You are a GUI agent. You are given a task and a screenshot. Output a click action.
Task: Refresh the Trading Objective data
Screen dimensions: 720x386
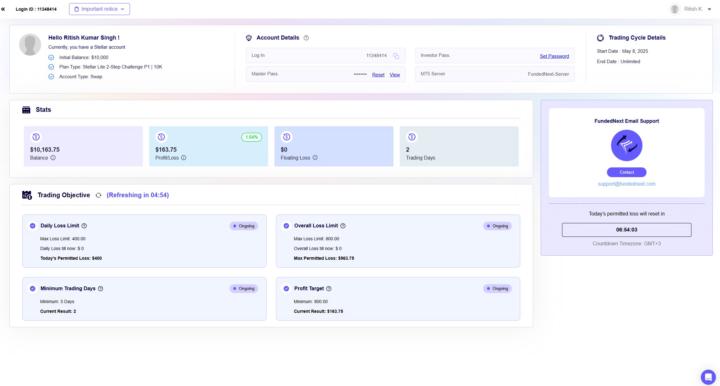click(98, 196)
